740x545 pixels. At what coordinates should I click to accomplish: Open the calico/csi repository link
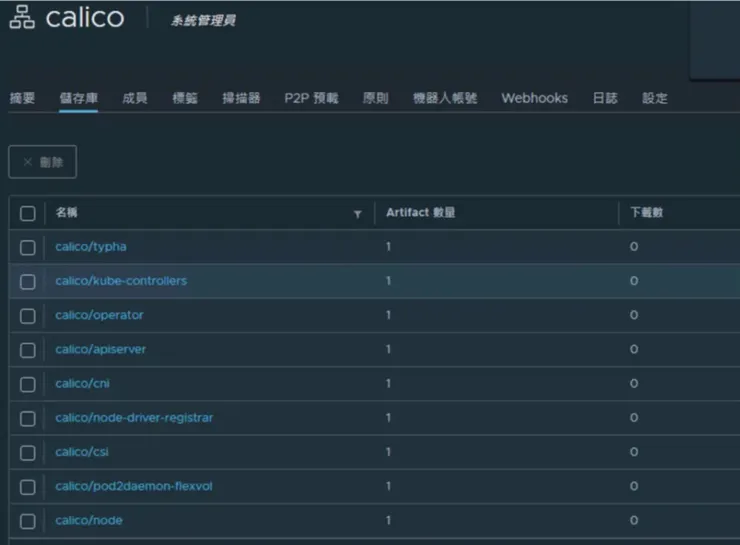82,452
